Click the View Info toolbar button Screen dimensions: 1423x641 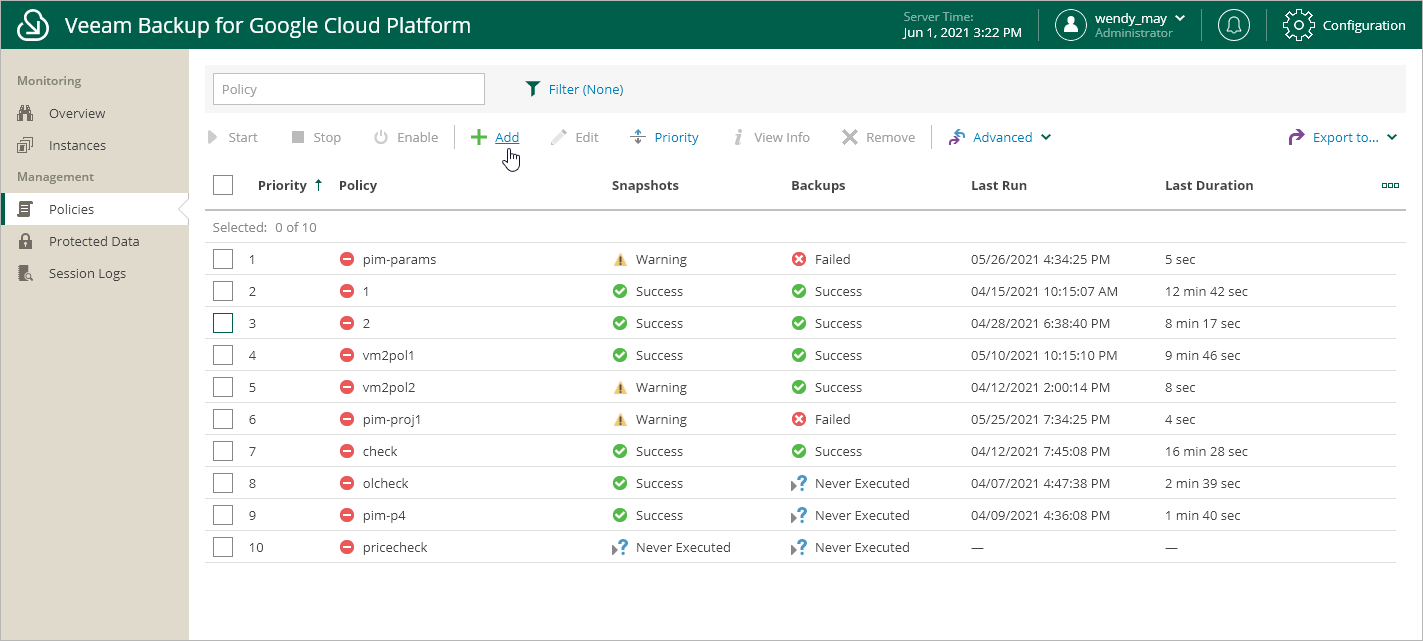pyautogui.click(x=770, y=137)
